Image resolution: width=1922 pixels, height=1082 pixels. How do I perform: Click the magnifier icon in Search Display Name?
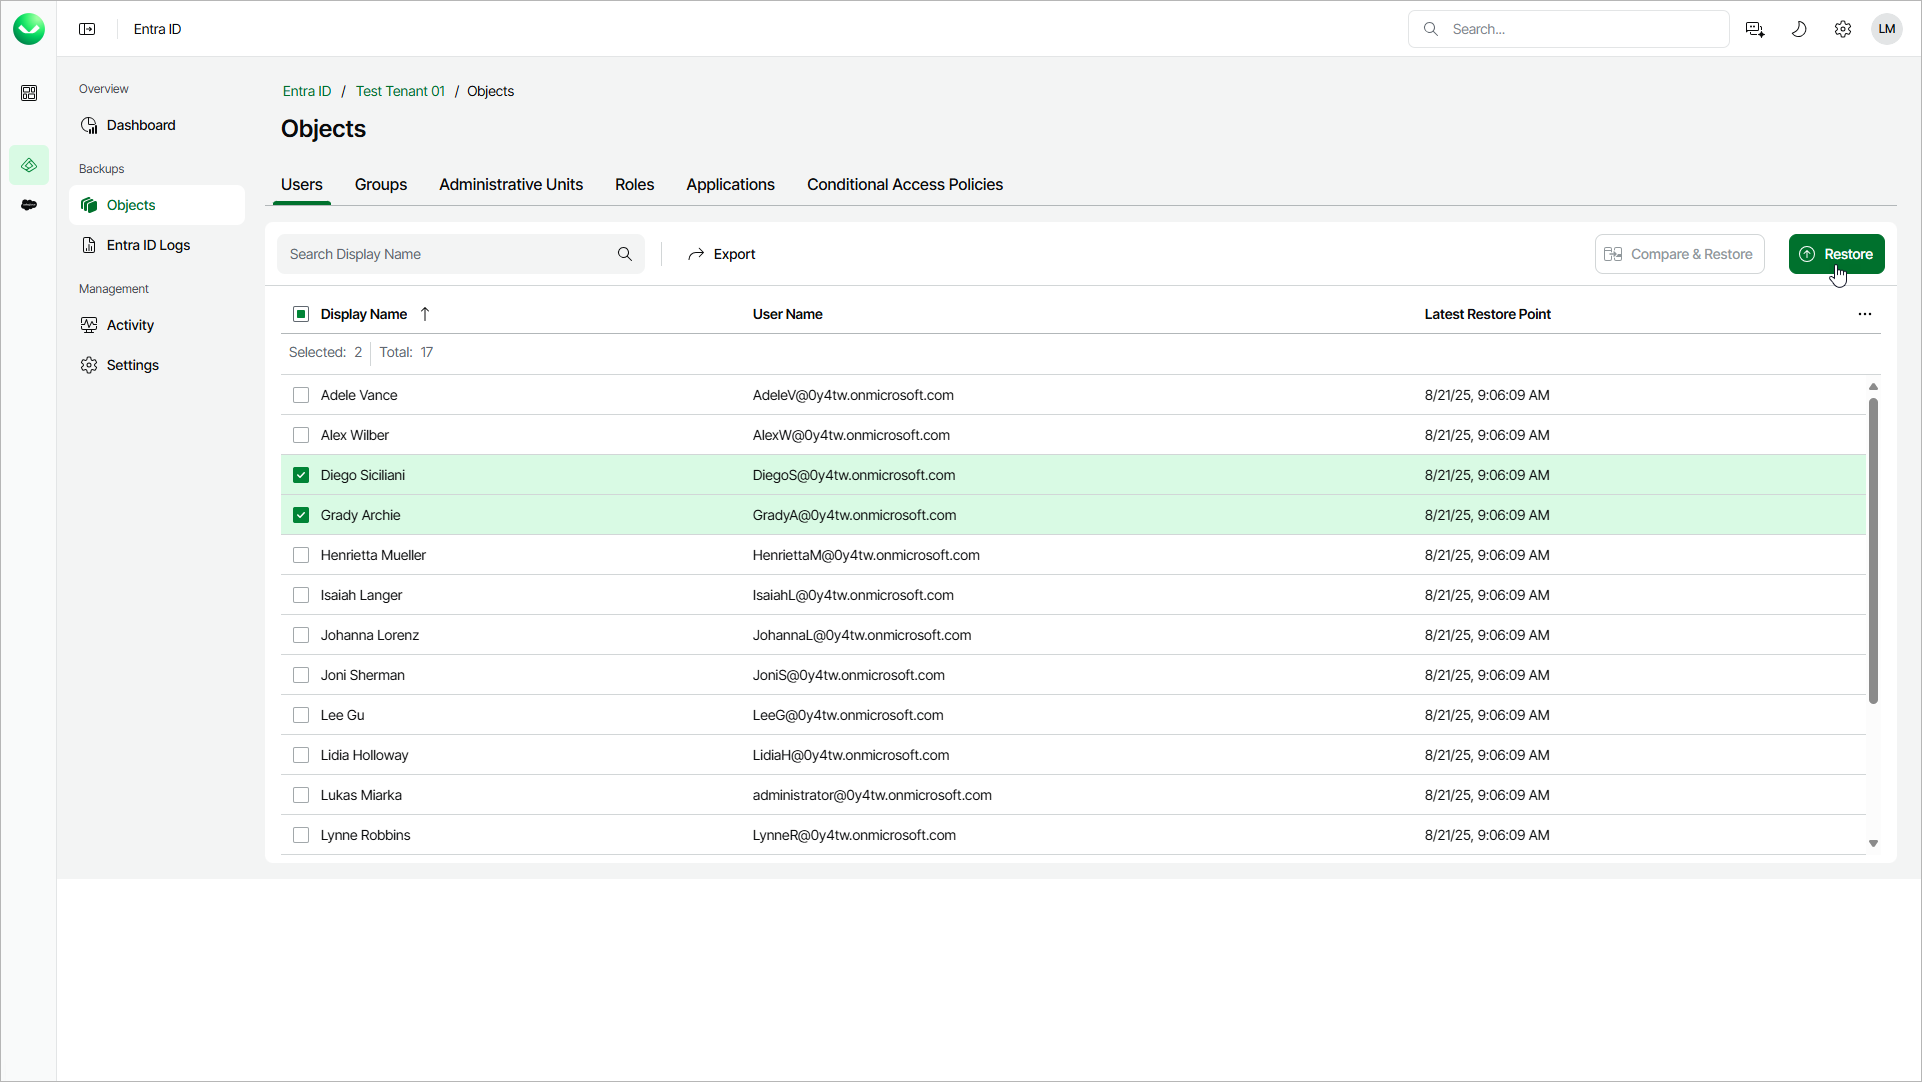[625, 254]
